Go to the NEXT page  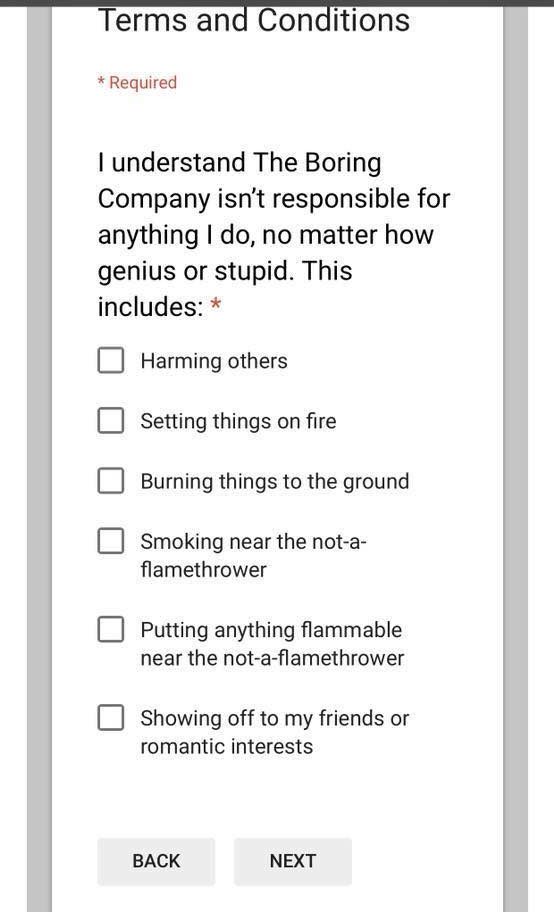293,861
